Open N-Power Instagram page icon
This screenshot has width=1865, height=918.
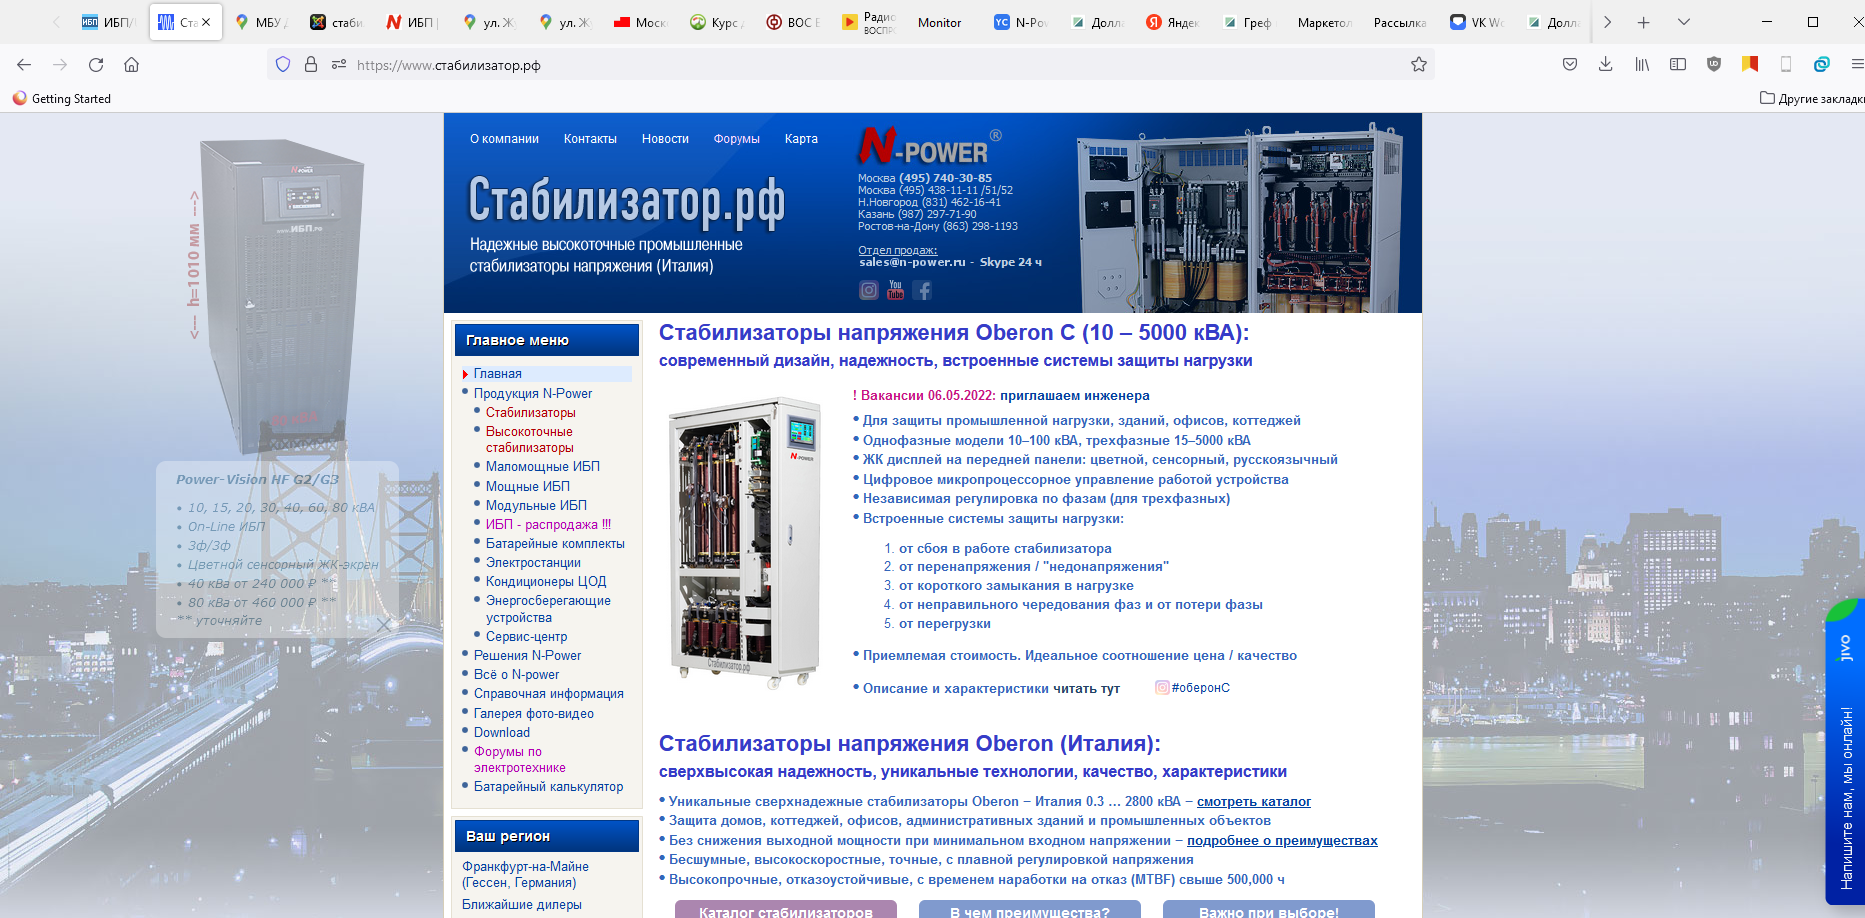[x=869, y=290]
